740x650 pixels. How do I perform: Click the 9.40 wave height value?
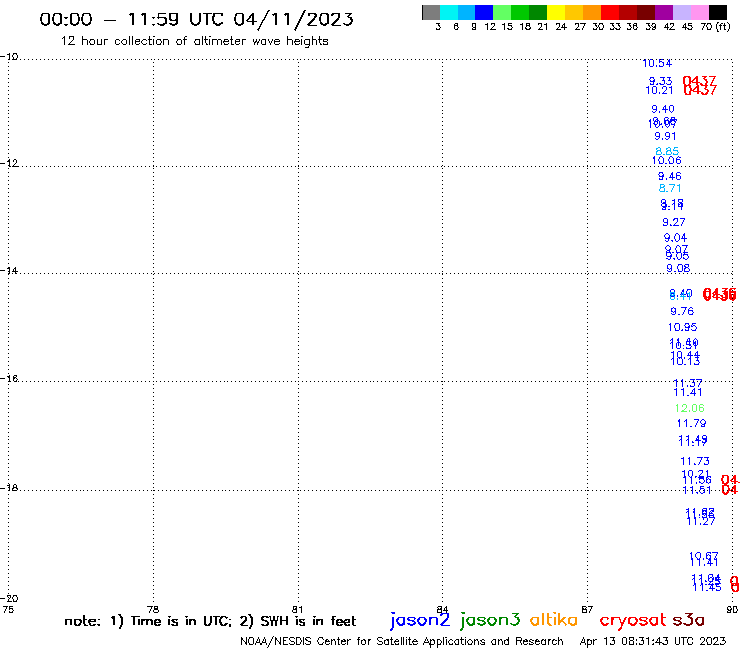point(663,109)
